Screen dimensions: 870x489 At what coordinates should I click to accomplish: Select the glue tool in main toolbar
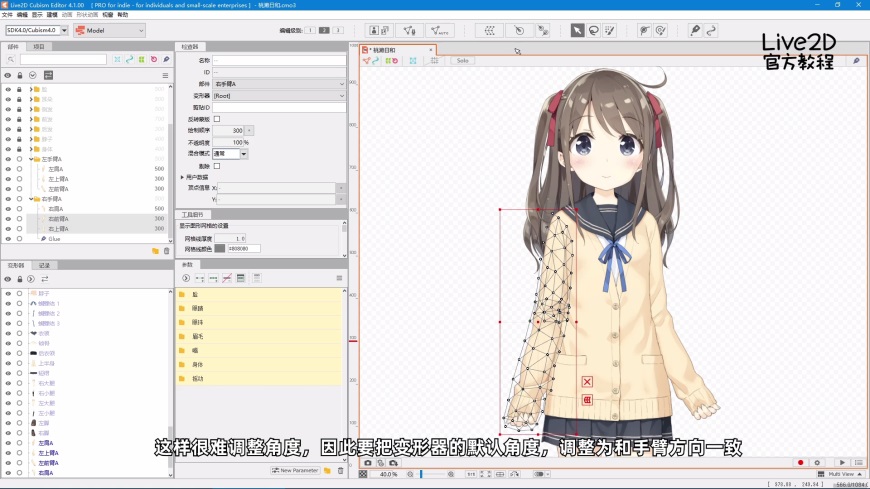pos(644,31)
